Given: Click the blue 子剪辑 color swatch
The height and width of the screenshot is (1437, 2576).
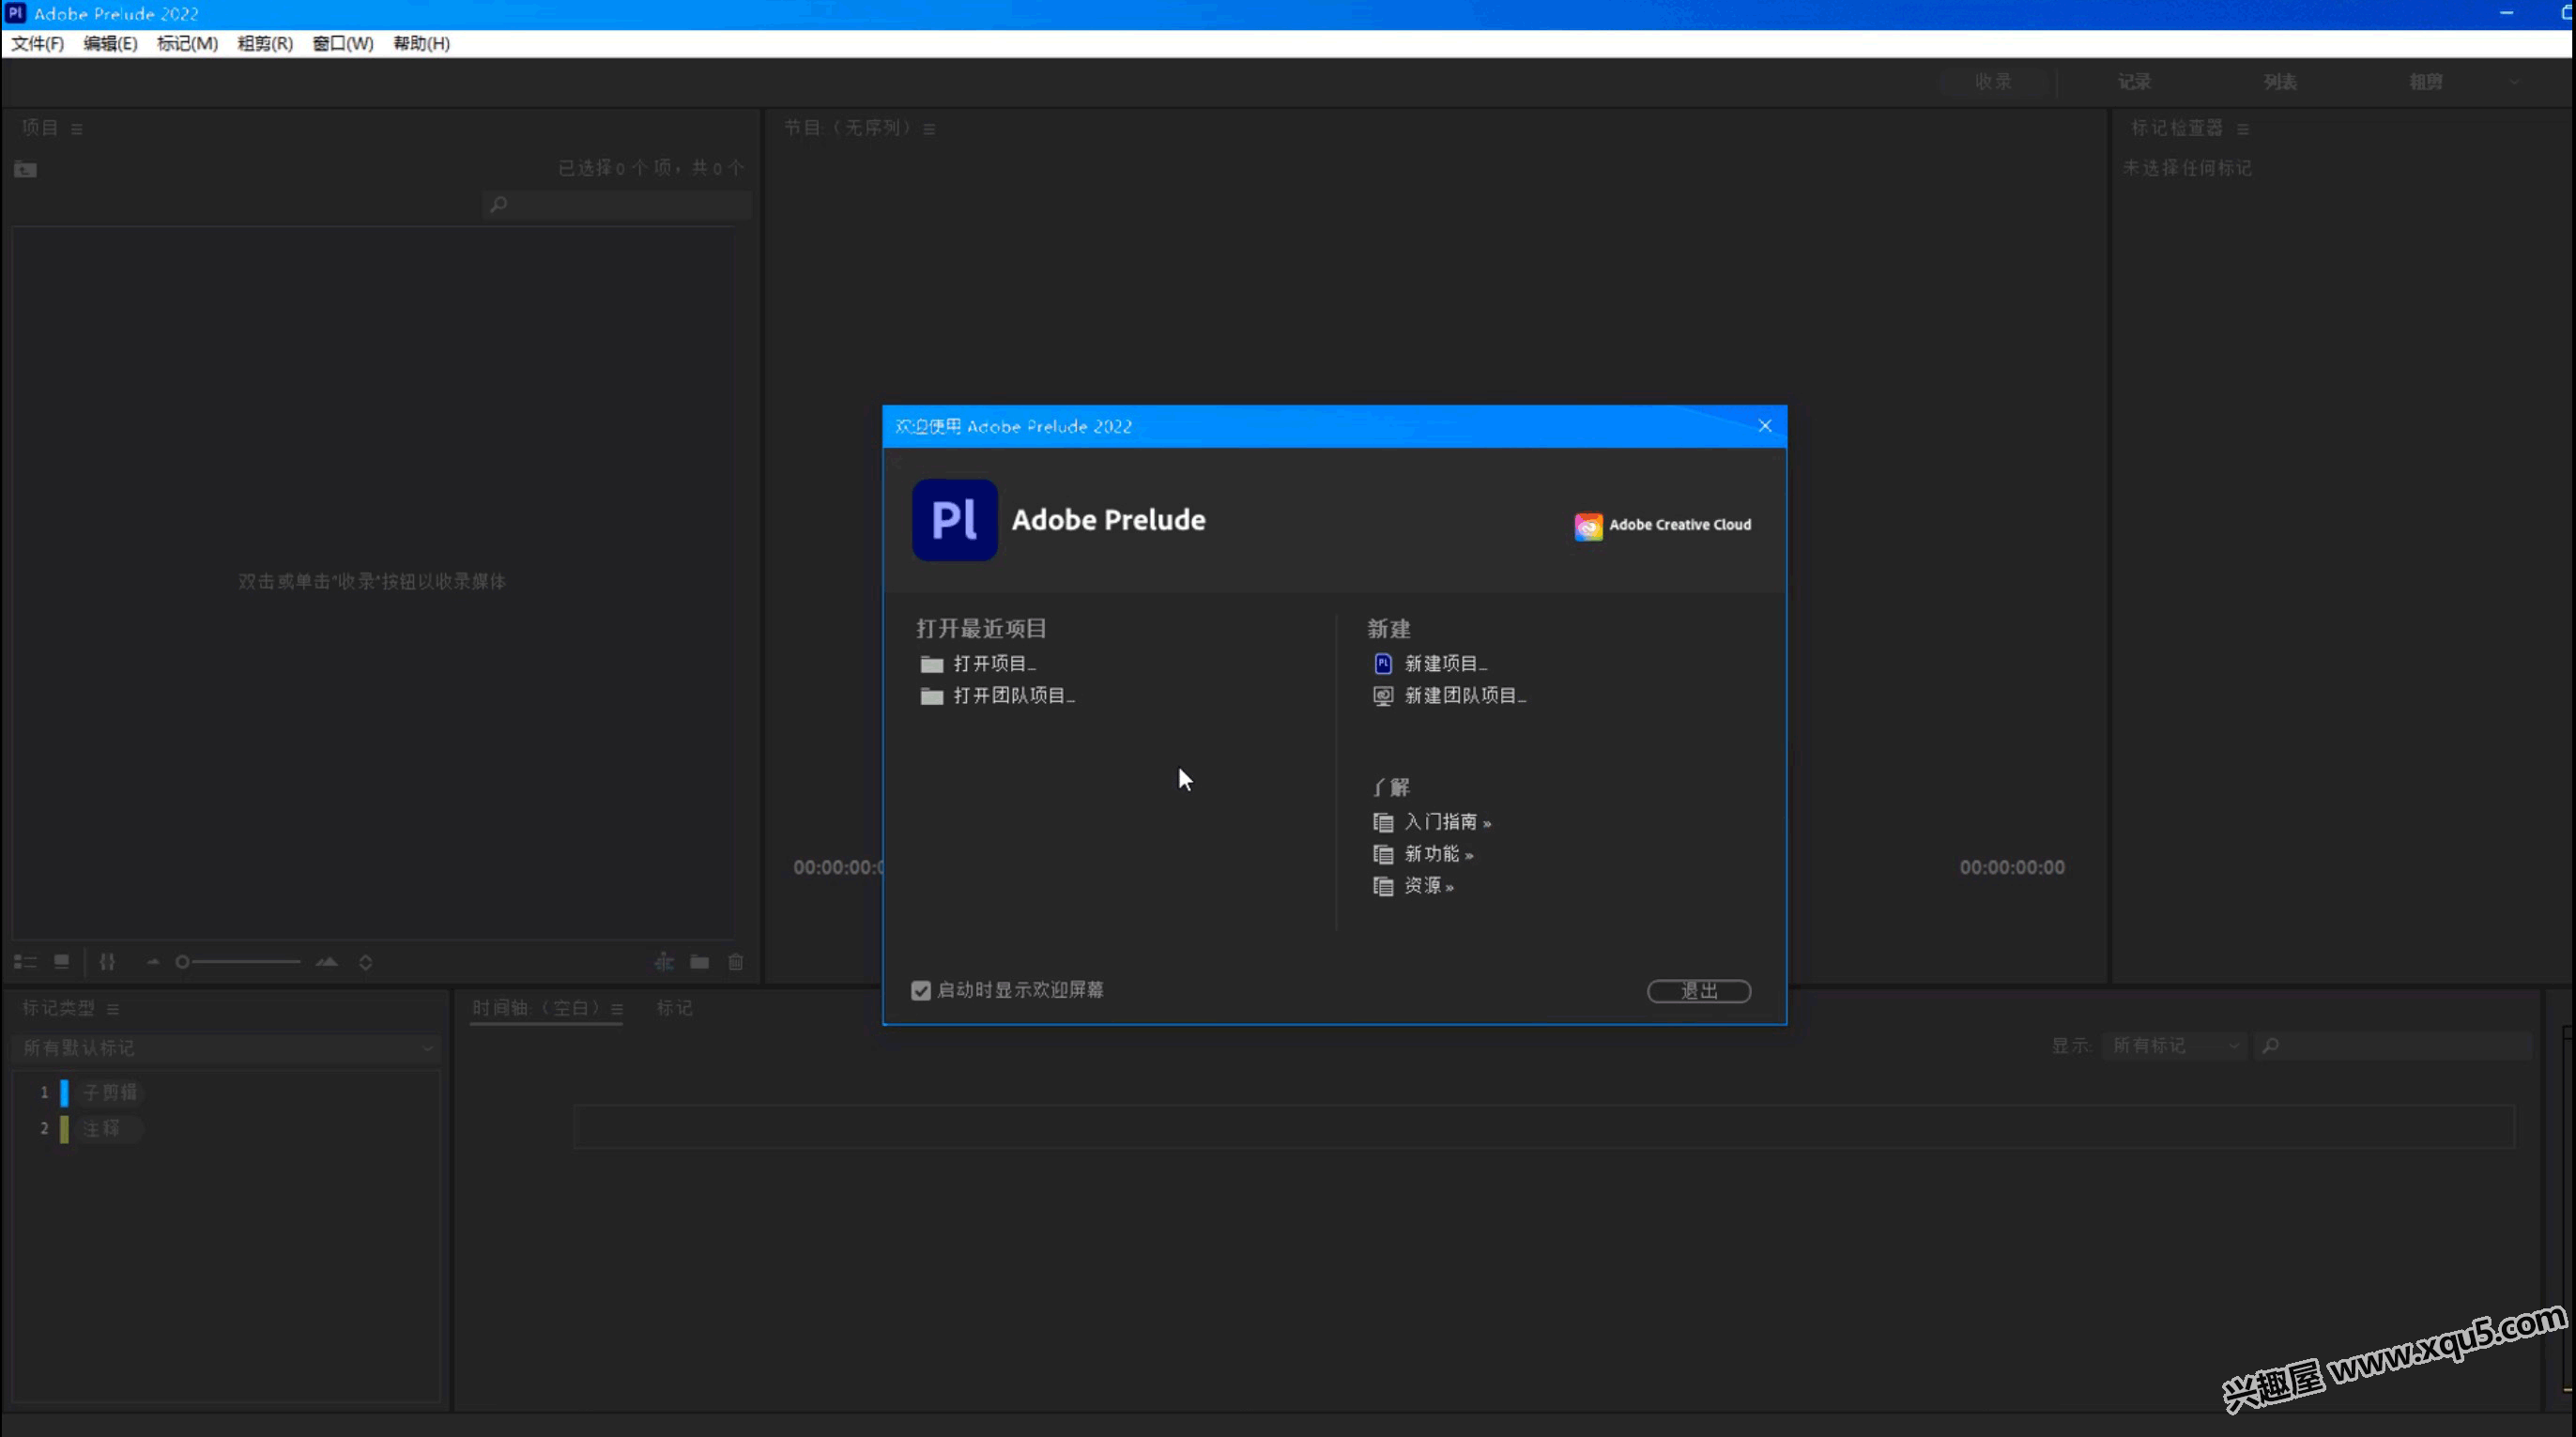Looking at the screenshot, I should coord(64,1093).
